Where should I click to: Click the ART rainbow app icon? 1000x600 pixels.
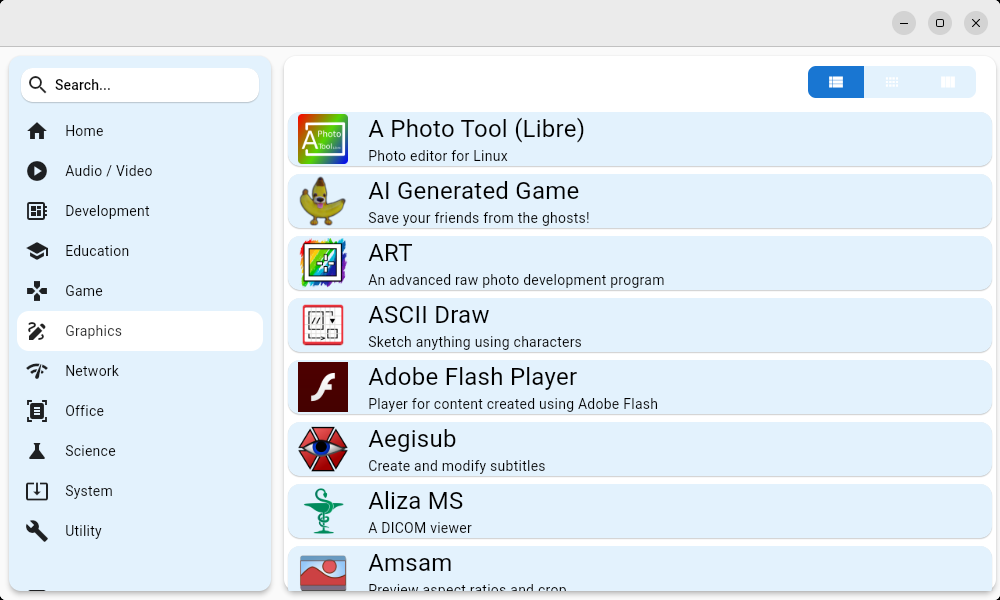(323, 263)
